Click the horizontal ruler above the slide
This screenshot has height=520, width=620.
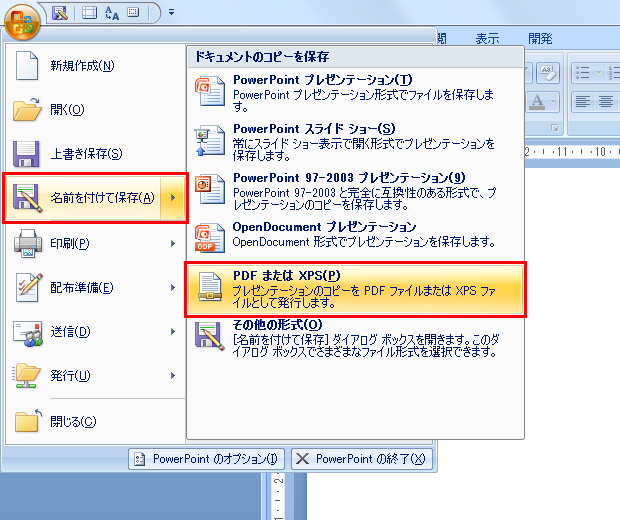click(572, 151)
